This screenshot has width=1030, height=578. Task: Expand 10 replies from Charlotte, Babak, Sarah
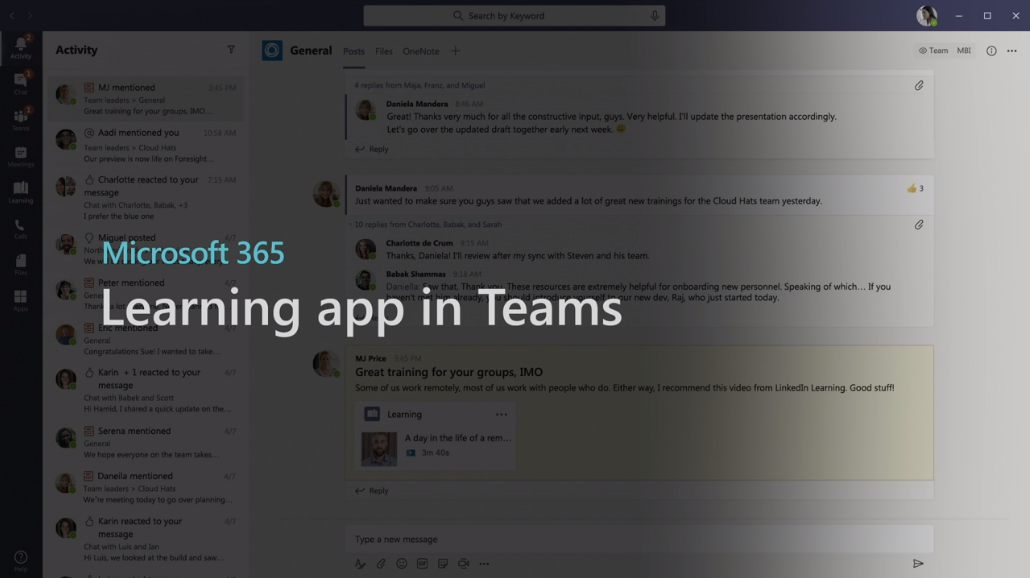coord(428,225)
